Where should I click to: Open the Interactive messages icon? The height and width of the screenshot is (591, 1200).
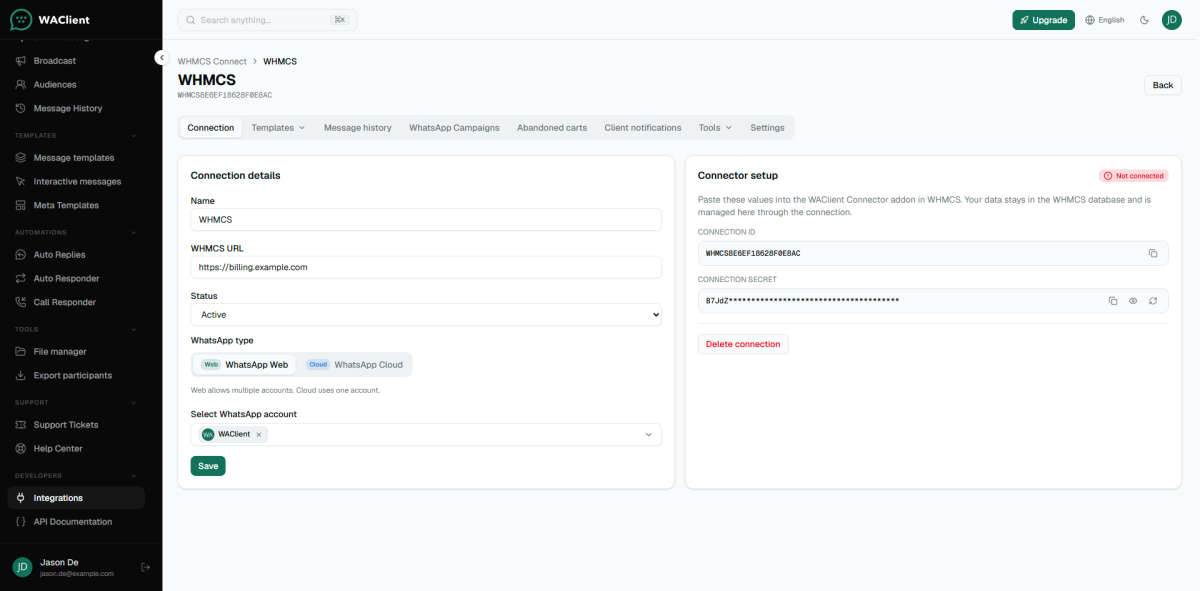point(21,182)
